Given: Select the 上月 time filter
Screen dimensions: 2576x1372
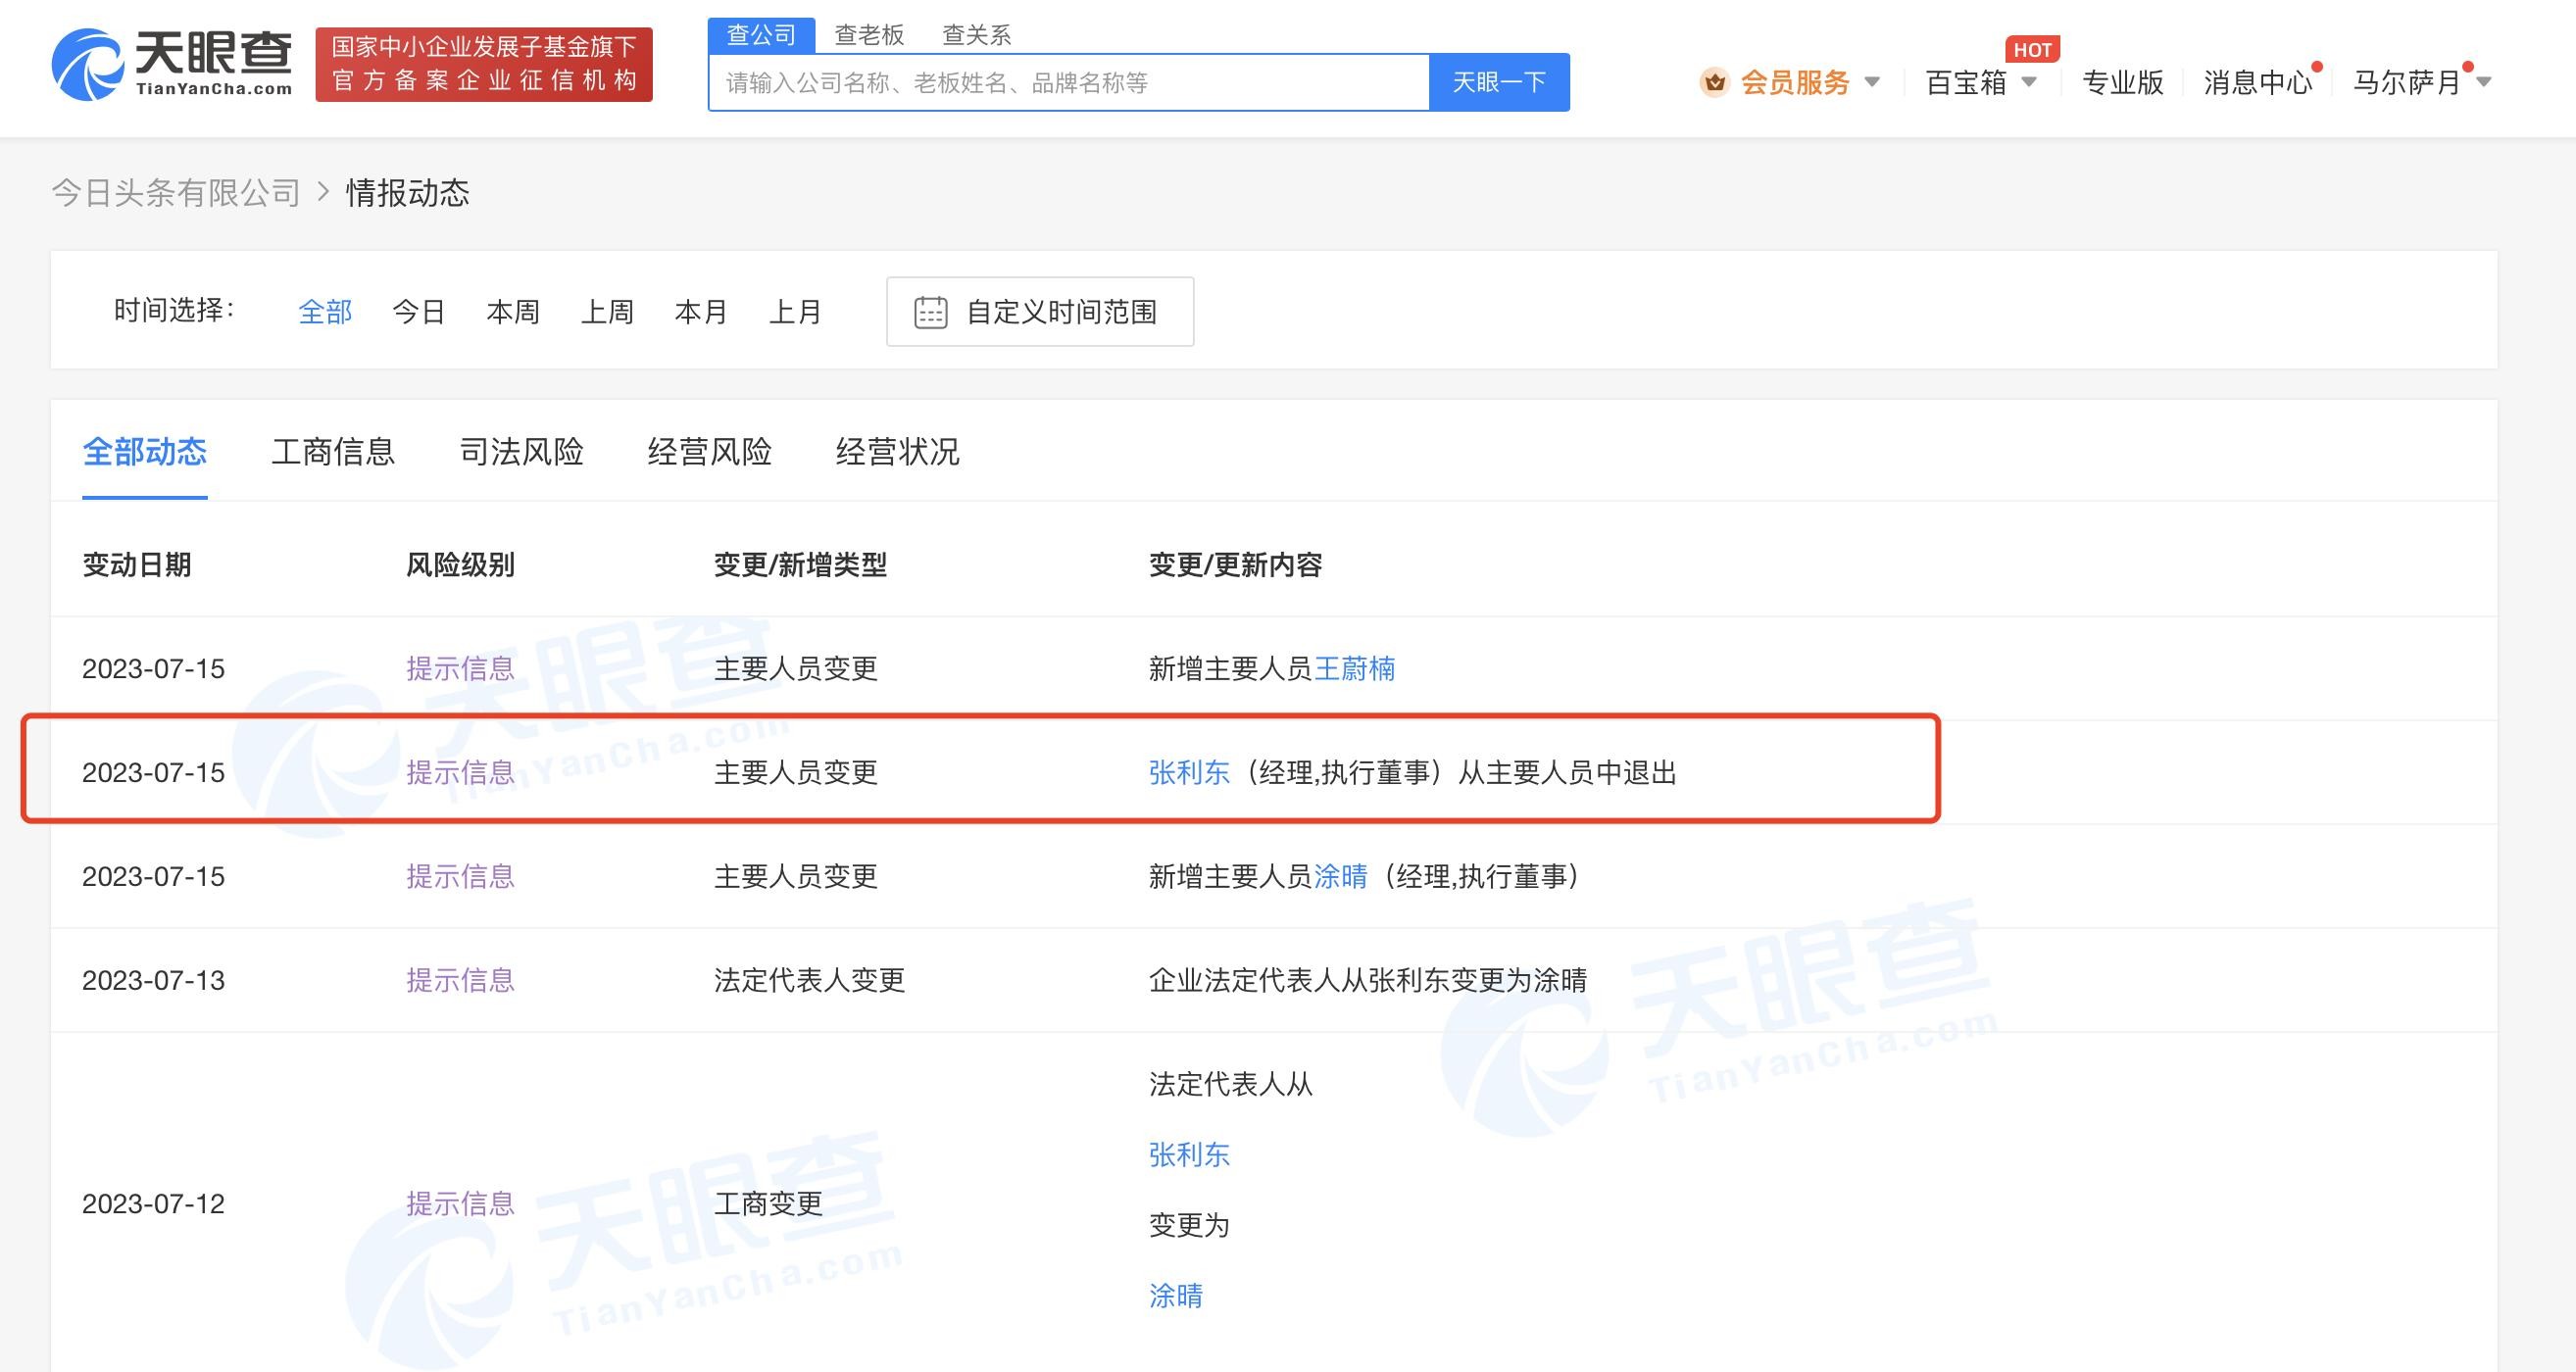Looking at the screenshot, I should click(x=795, y=312).
